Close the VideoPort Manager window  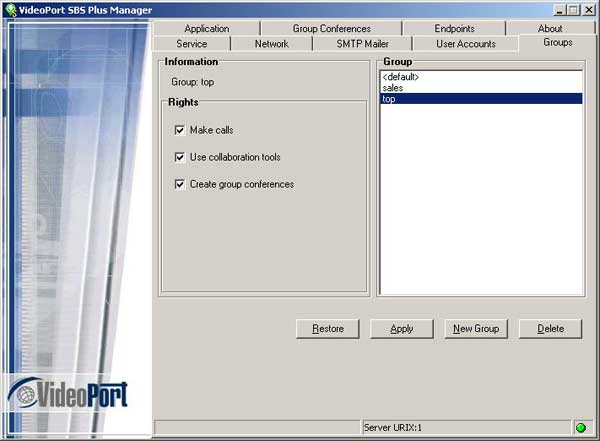[589, 10]
